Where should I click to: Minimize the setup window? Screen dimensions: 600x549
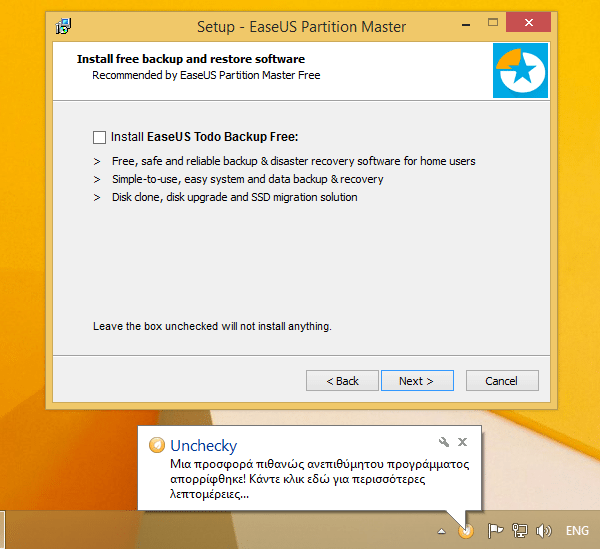(x=466, y=25)
